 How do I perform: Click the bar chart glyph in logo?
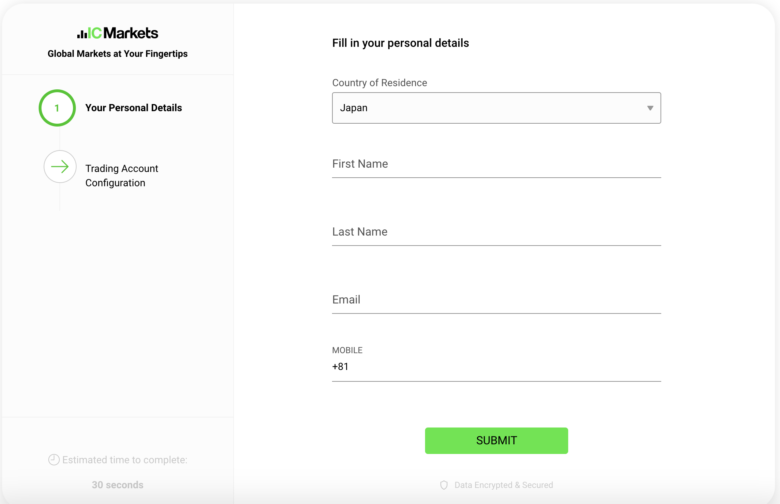pos(82,34)
